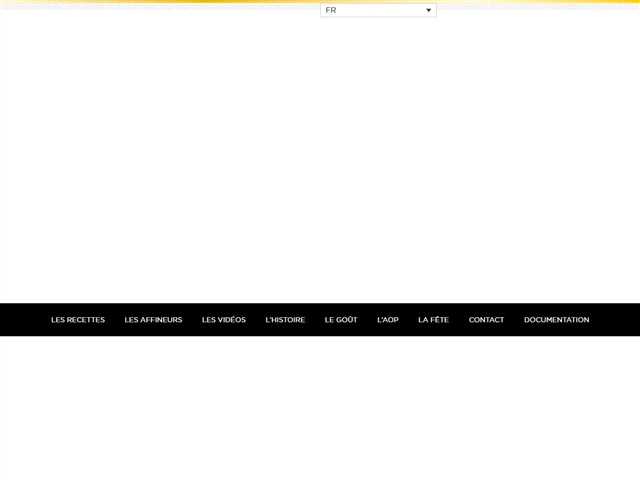Viewport: 640px width, 480px height.
Task: Click the Le Goût link in the black bar
Action: (x=341, y=320)
